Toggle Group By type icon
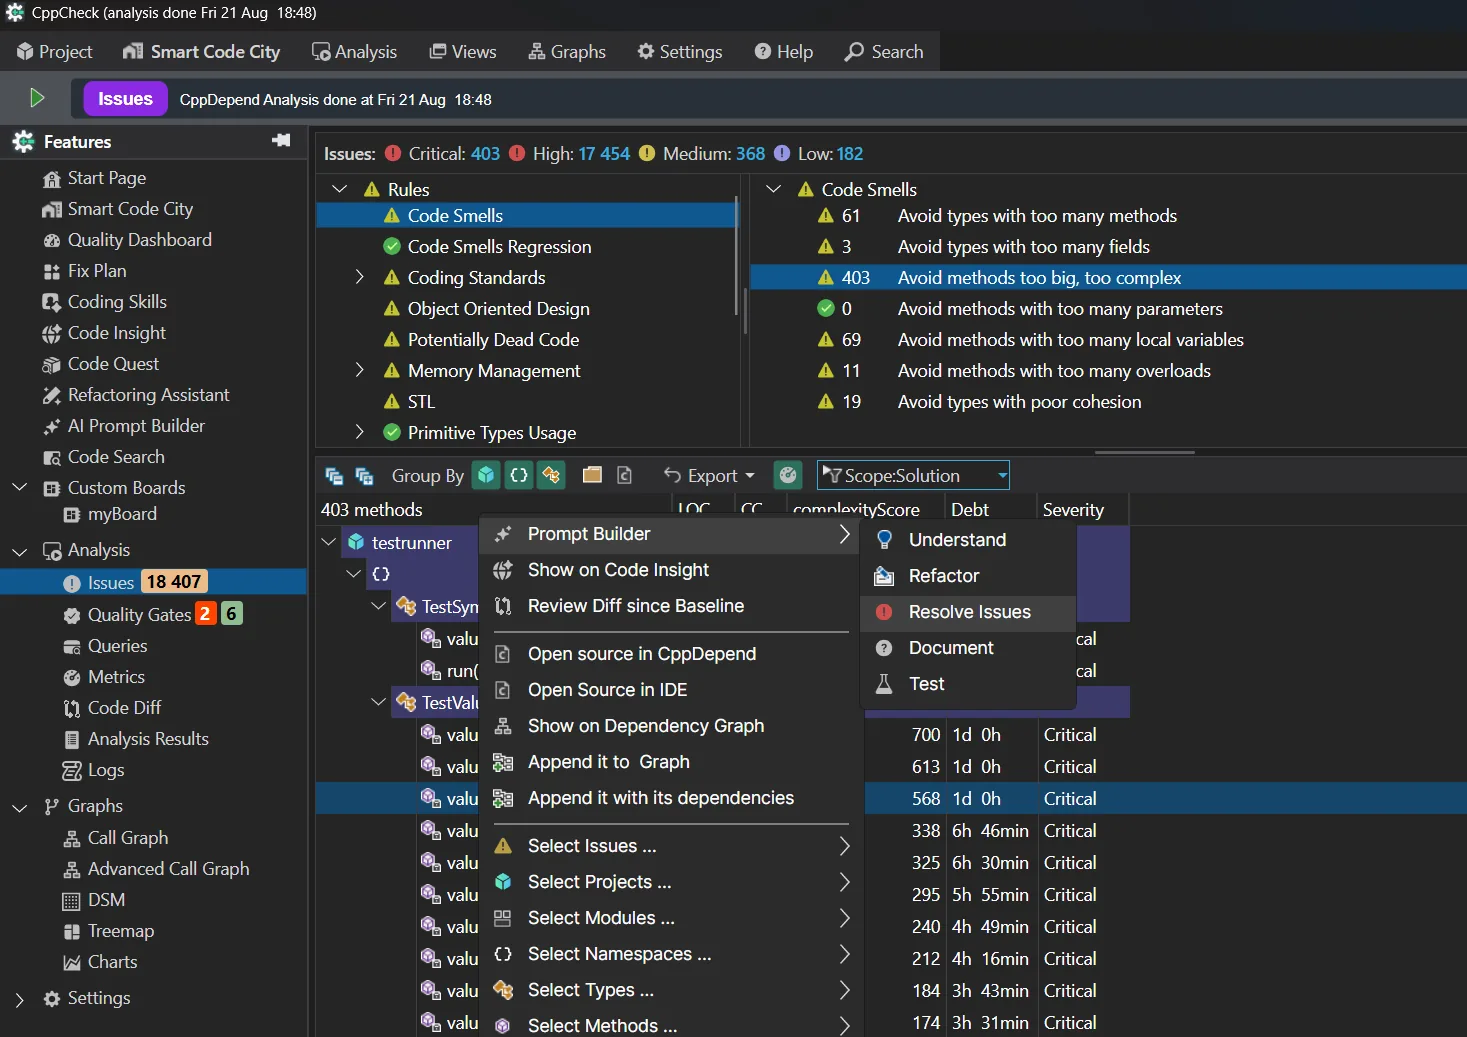The width and height of the screenshot is (1467, 1037). point(552,475)
